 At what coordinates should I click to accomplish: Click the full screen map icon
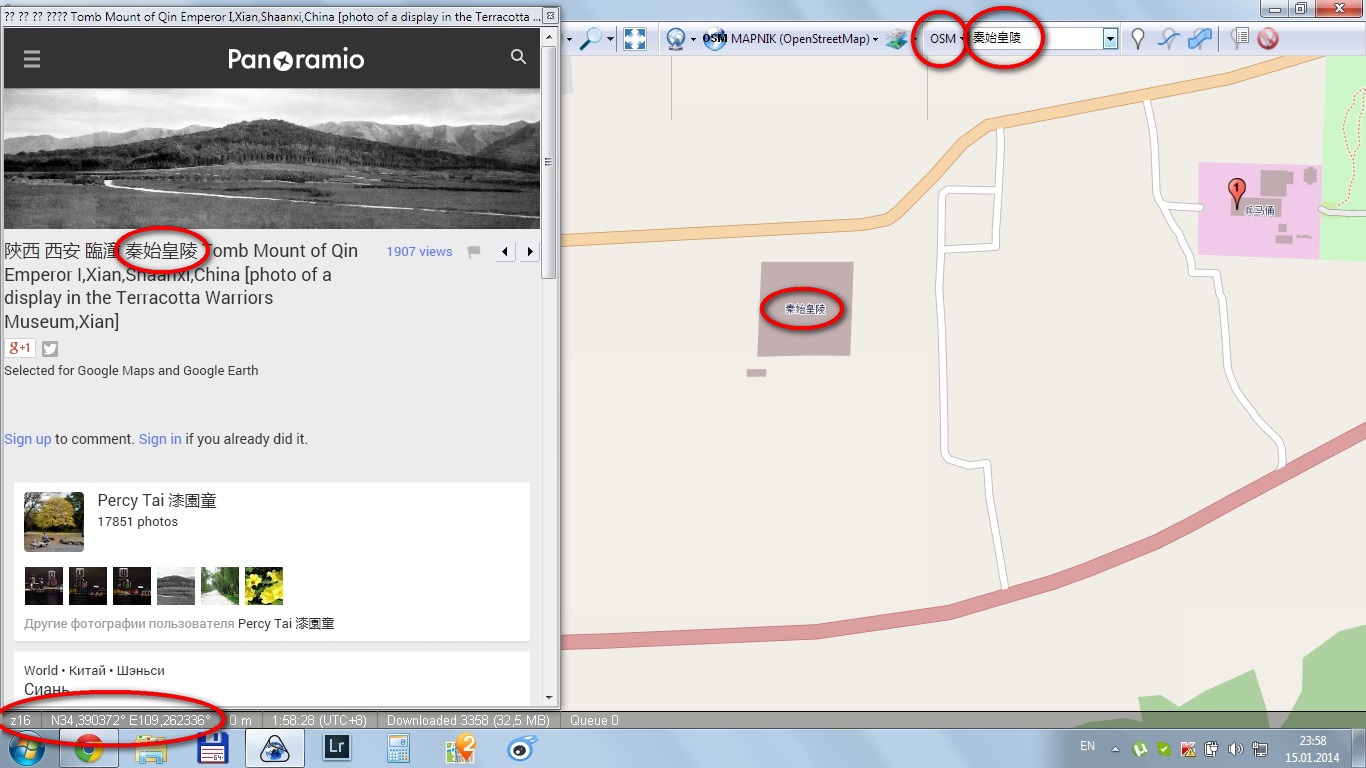[635, 39]
